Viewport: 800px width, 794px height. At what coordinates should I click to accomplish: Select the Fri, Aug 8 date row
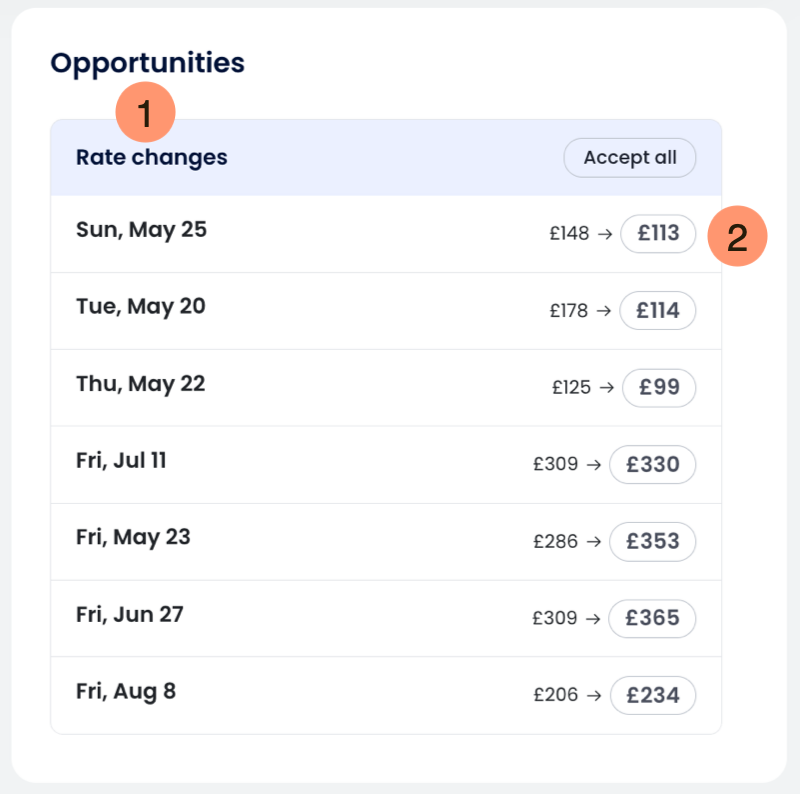point(126,691)
